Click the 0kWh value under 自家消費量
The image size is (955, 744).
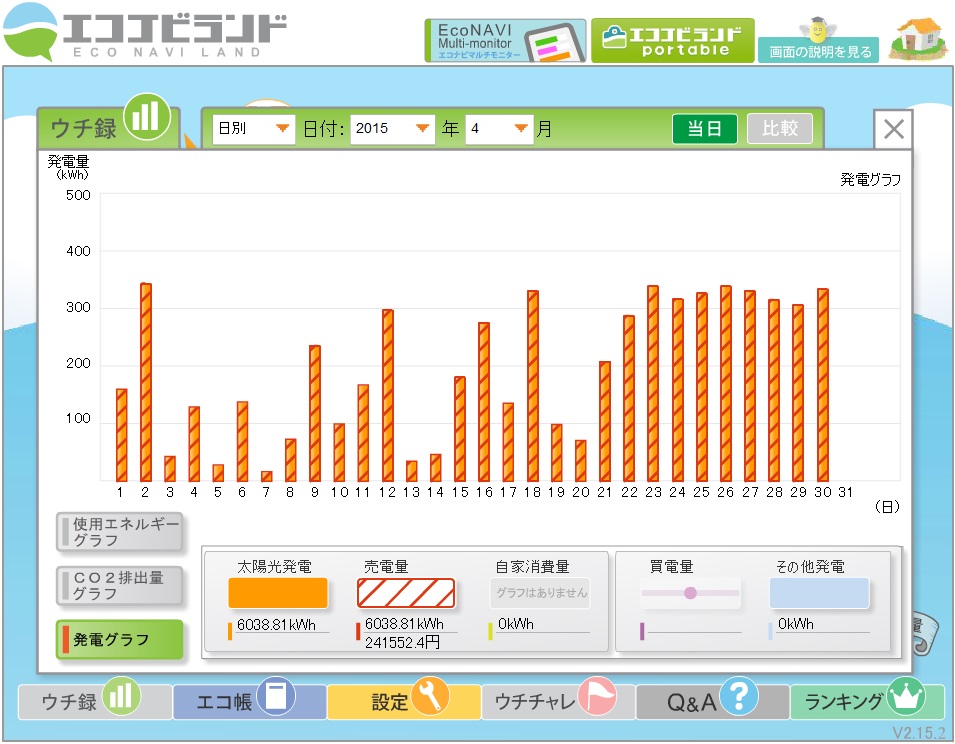(x=515, y=624)
